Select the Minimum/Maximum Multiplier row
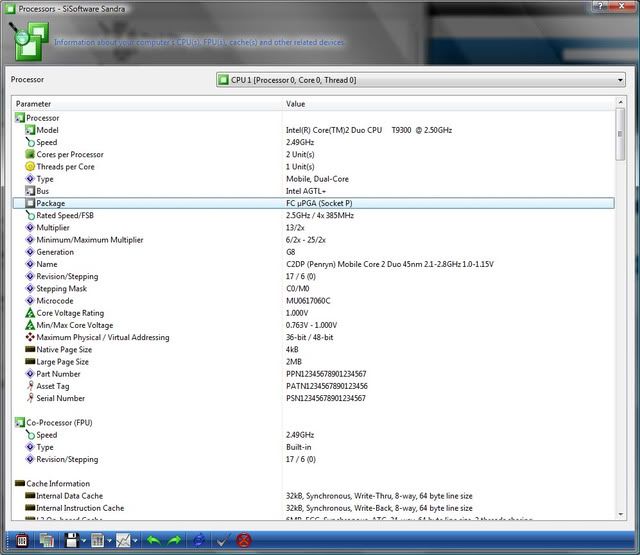640x555 pixels. point(313,240)
